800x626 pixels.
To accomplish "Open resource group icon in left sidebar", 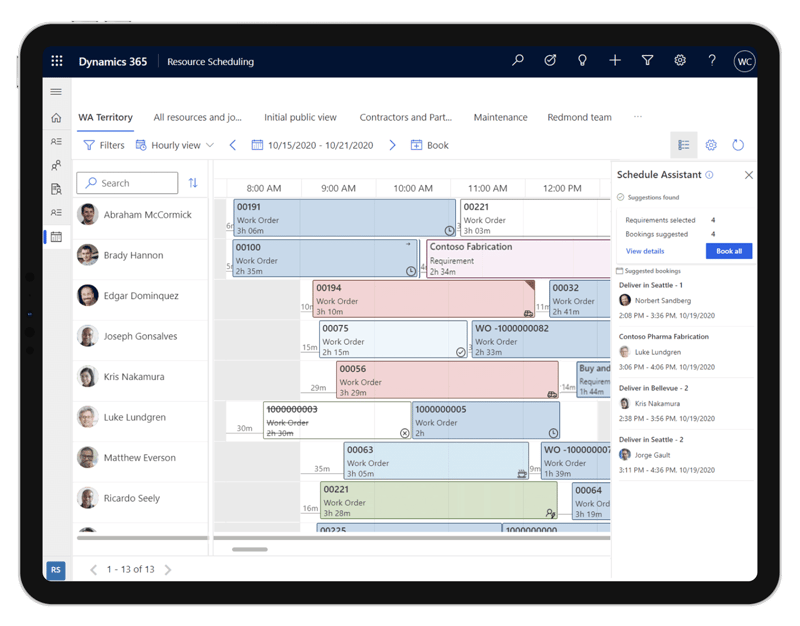I will [x=56, y=165].
